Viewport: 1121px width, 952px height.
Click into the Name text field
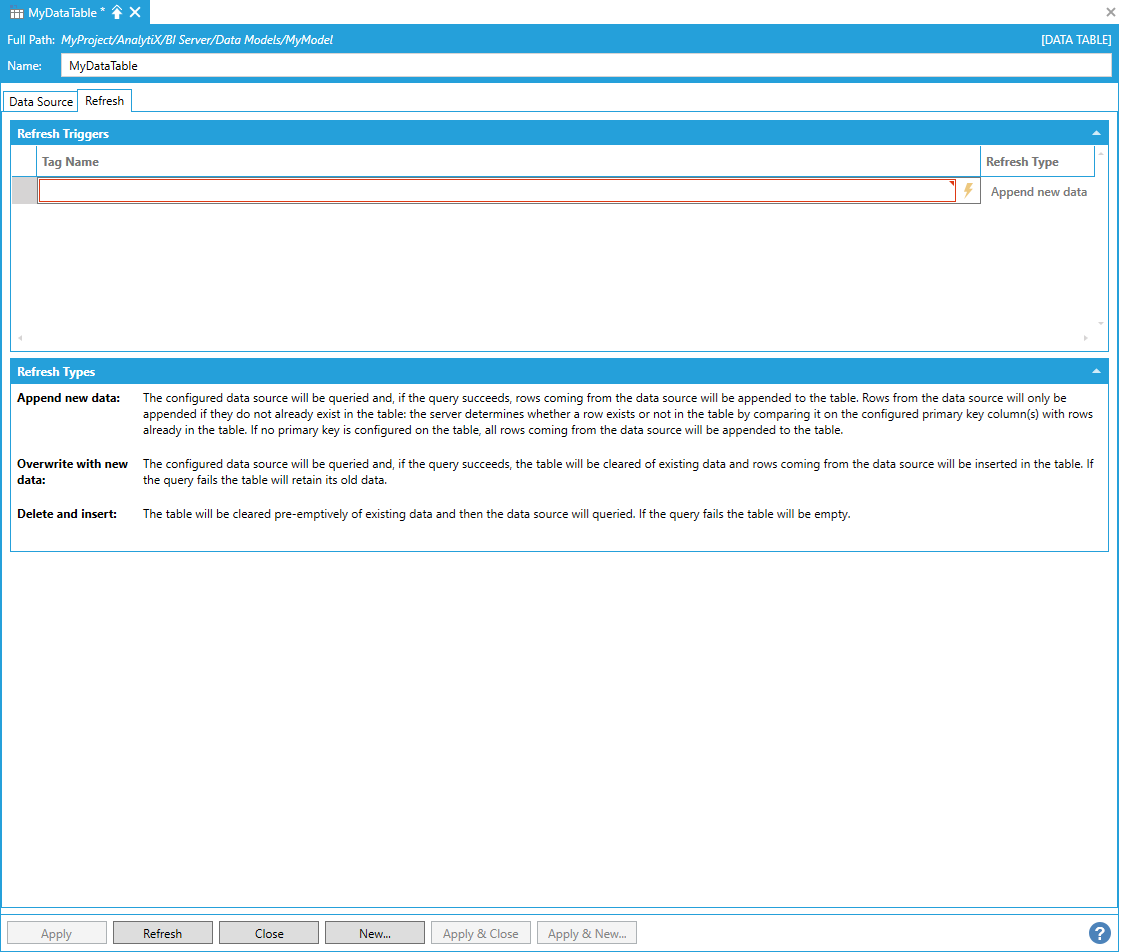click(585, 66)
